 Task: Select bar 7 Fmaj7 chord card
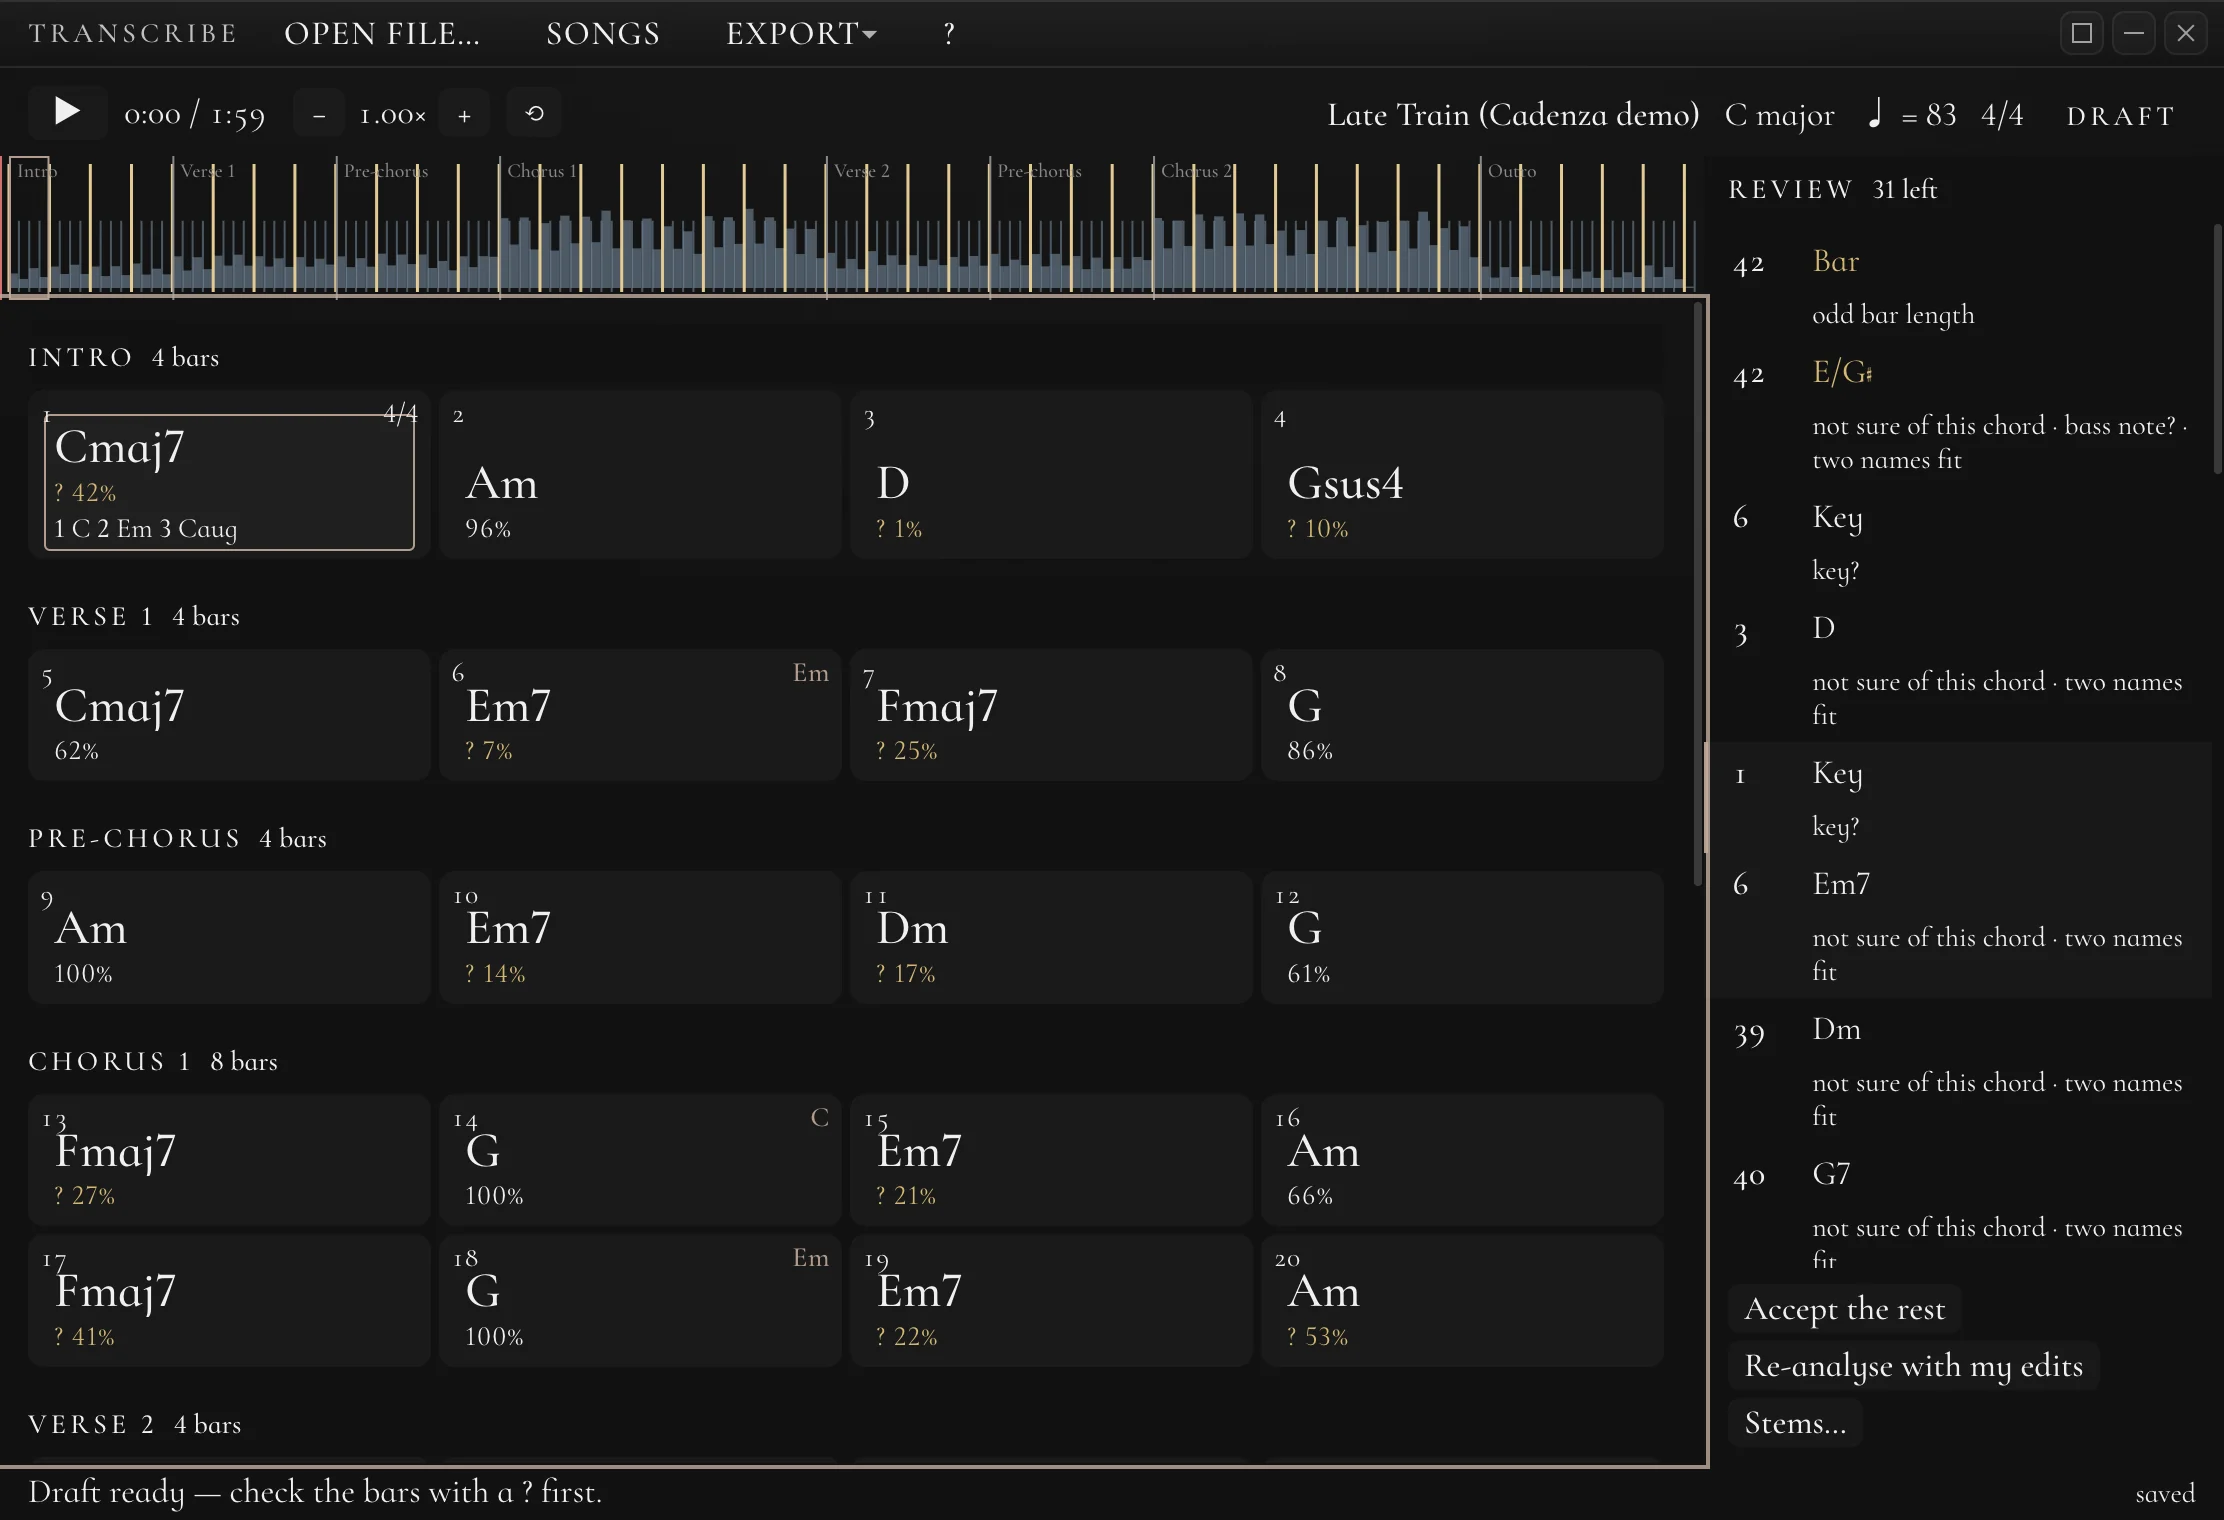pos(1051,715)
